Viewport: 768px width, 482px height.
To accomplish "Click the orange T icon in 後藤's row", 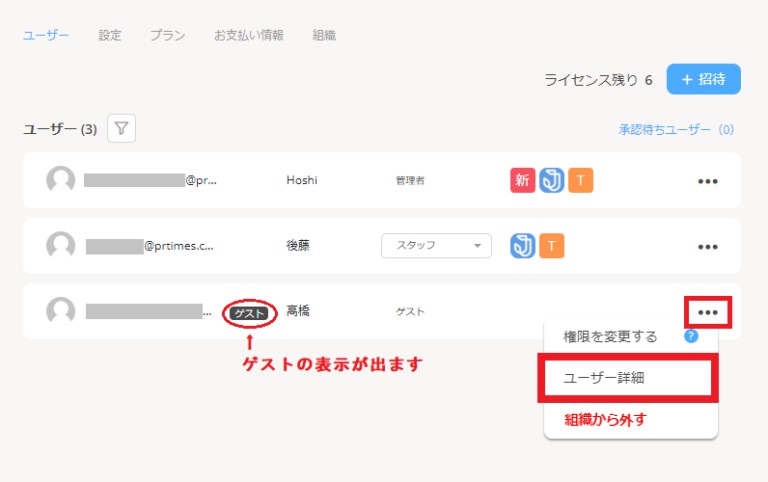I will click(552, 245).
